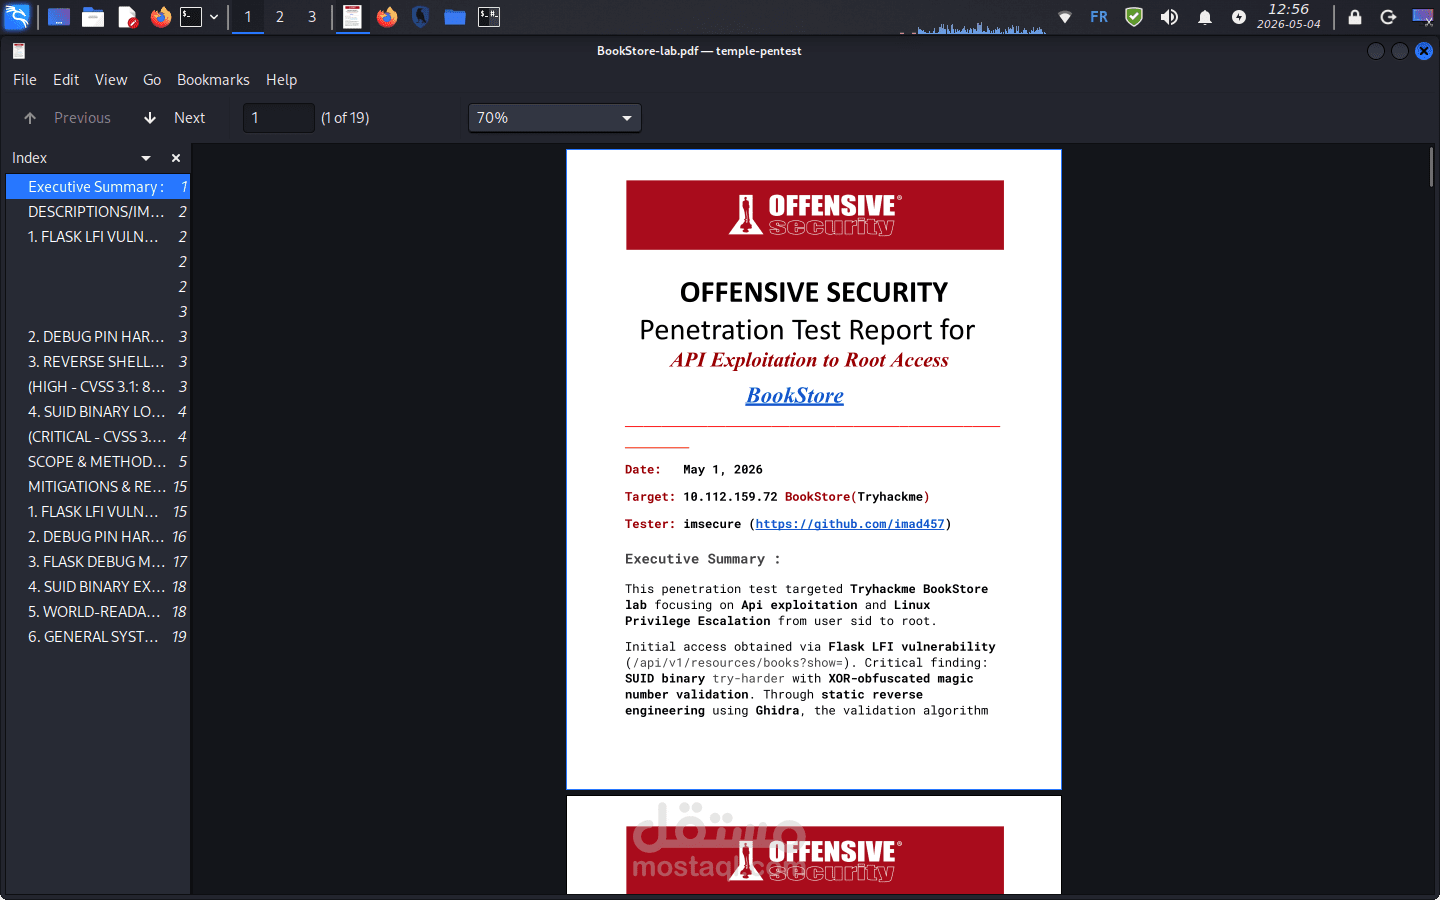Select 'DESCRIPTIONS/IM…' index entry
Image resolution: width=1440 pixels, height=900 pixels.
click(98, 212)
